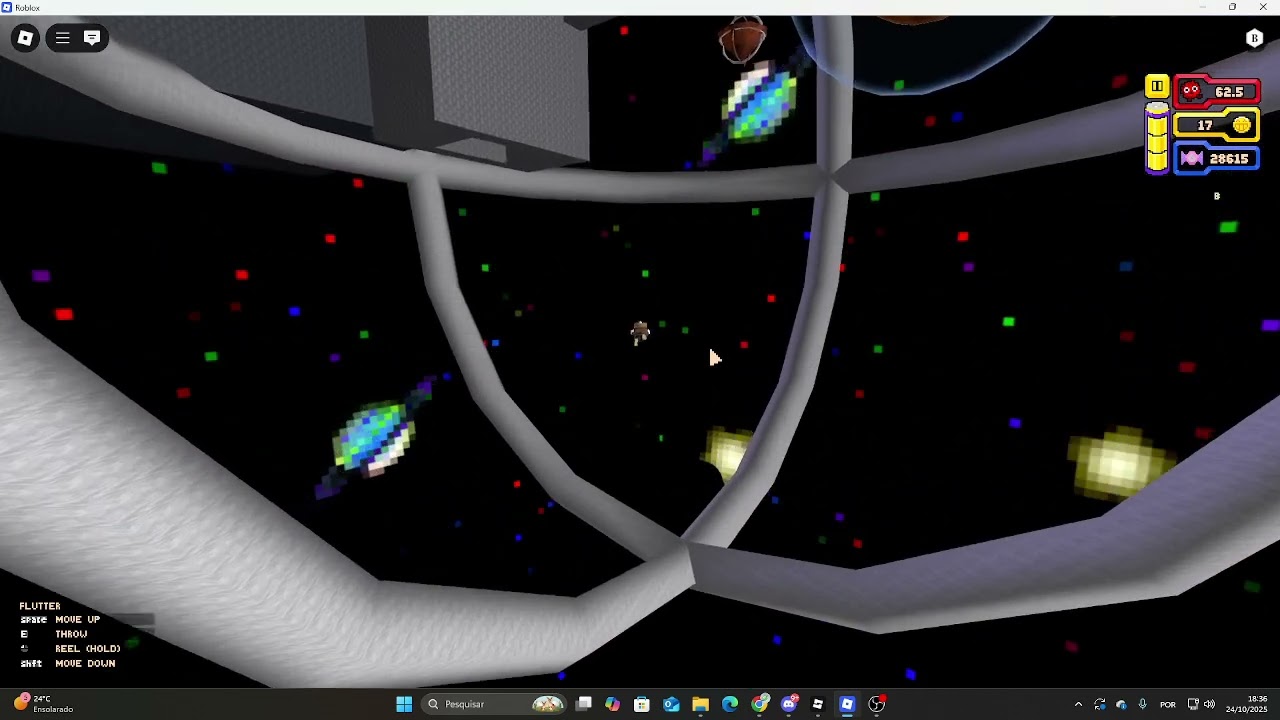
Task: Open the Roblox hamburger menu
Action: (x=62, y=38)
